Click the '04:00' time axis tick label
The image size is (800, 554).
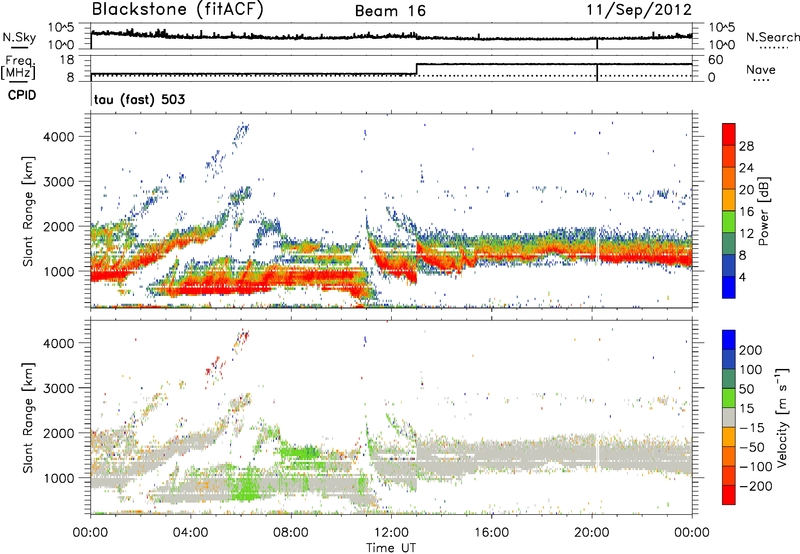(x=190, y=533)
